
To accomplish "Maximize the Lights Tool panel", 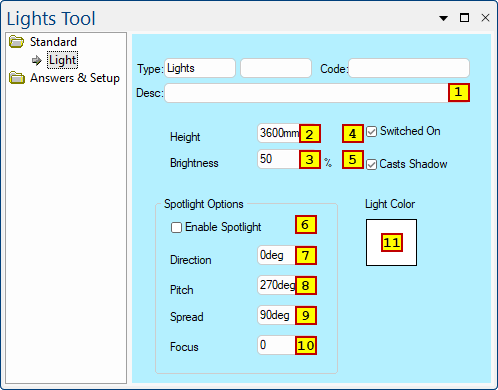I will tap(464, 18).
